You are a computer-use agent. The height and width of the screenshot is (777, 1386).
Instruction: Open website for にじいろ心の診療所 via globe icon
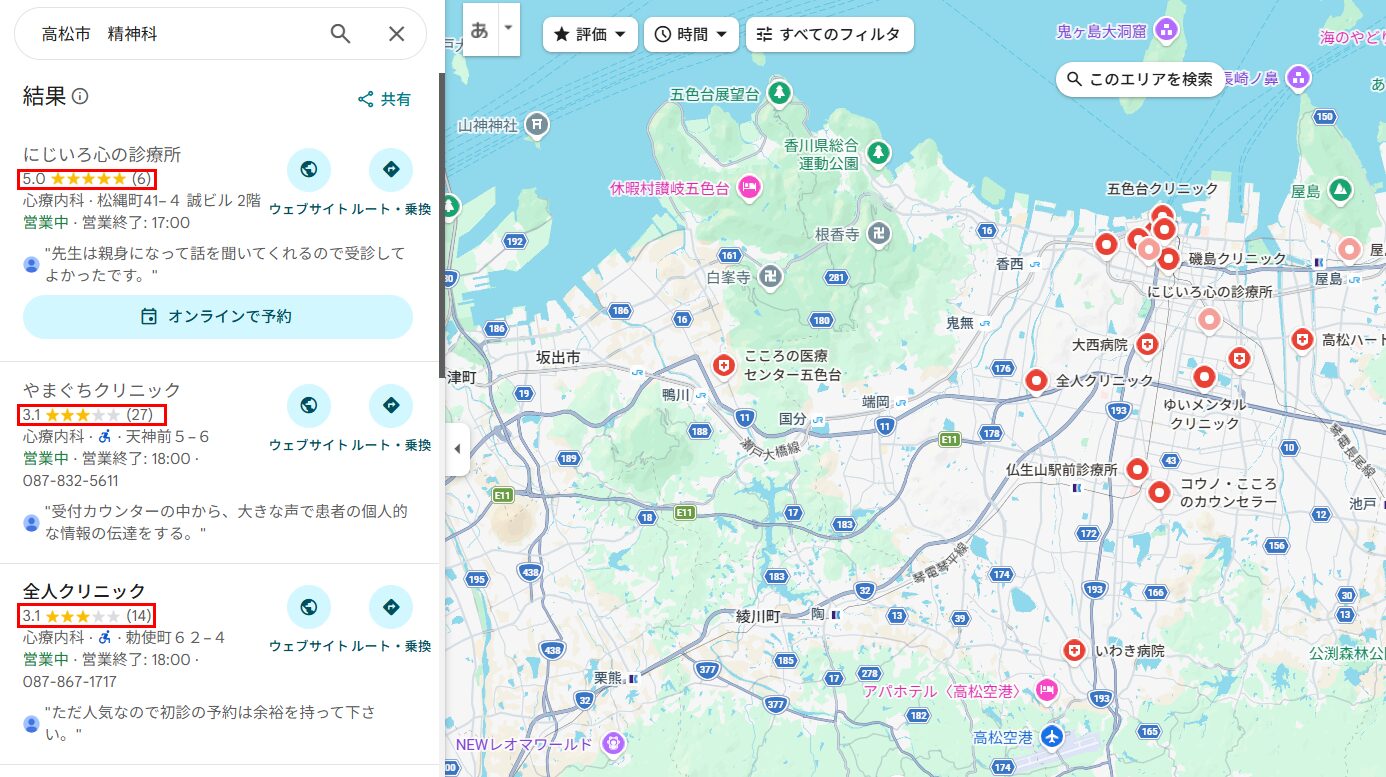309,170
